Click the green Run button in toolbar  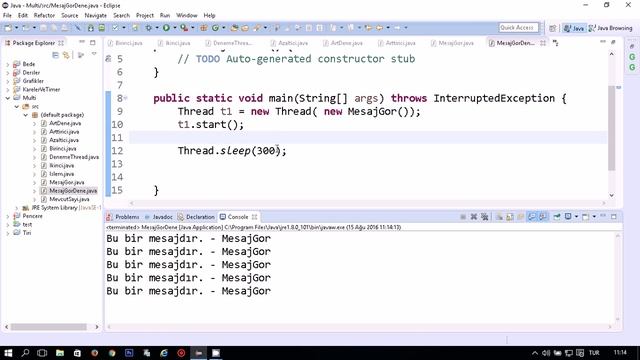(166, 28)
